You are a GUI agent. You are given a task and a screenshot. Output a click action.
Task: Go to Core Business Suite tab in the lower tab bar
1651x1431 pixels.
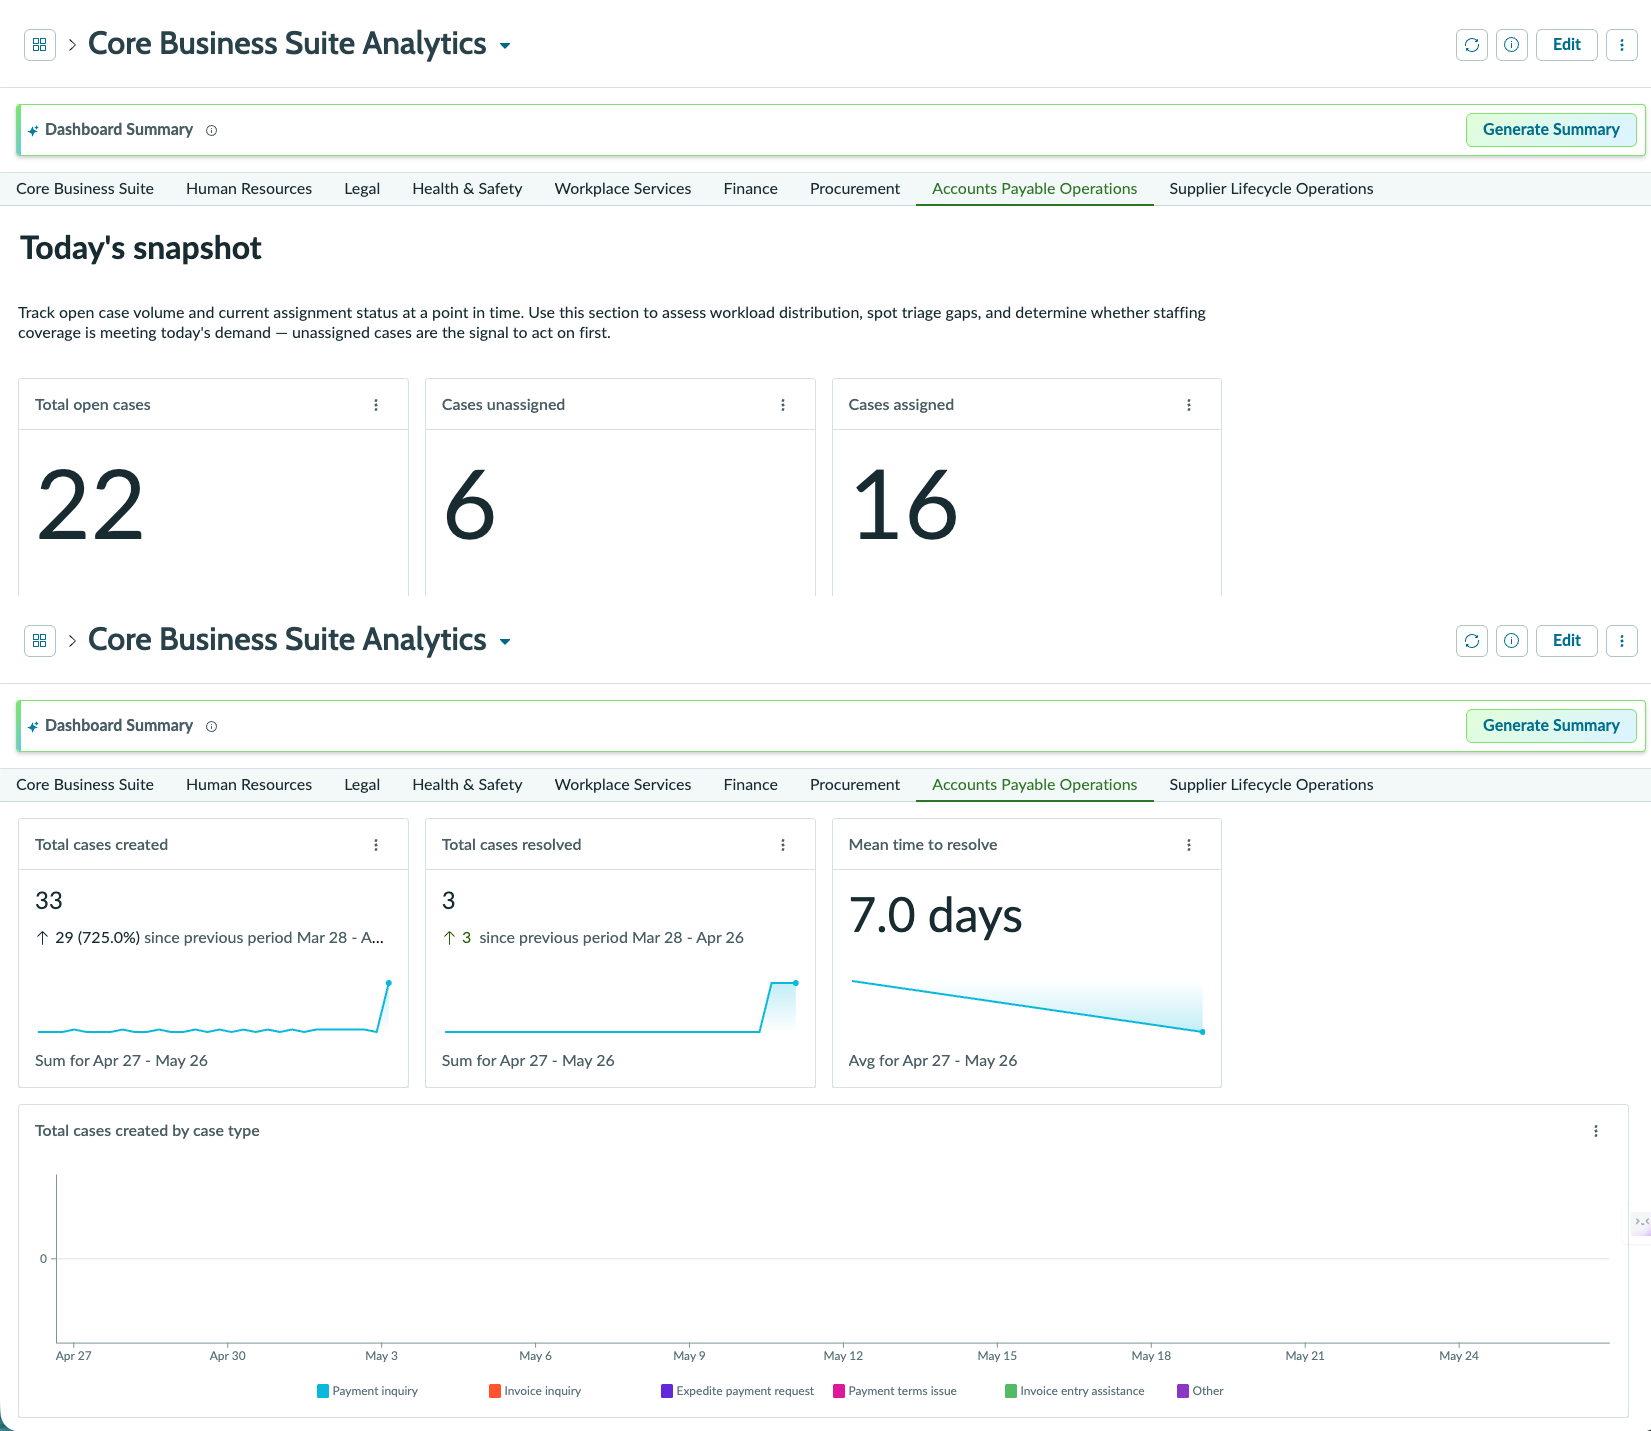[x=85, y=785]
